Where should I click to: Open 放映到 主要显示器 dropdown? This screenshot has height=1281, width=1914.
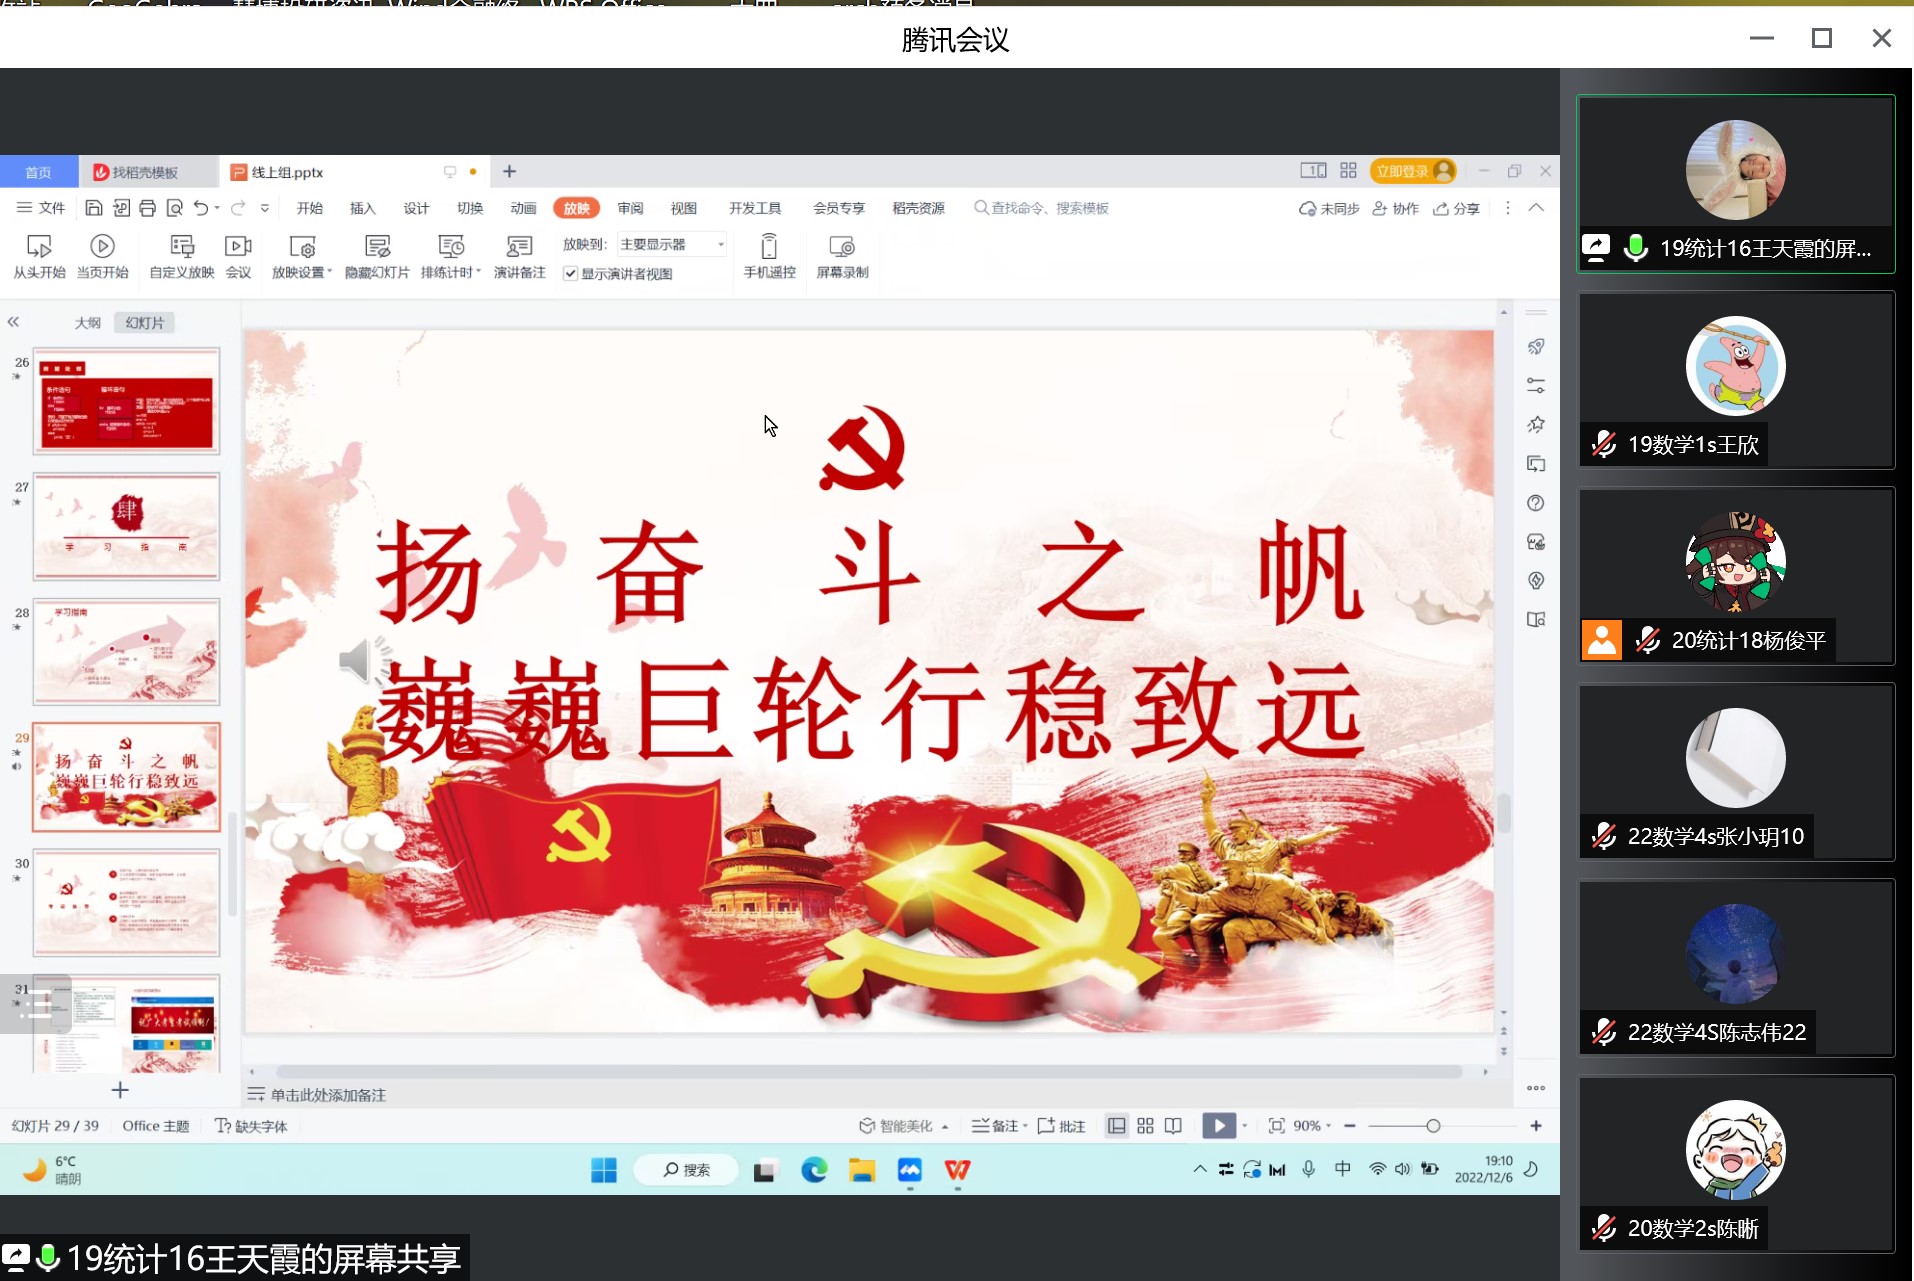point(671,244)
